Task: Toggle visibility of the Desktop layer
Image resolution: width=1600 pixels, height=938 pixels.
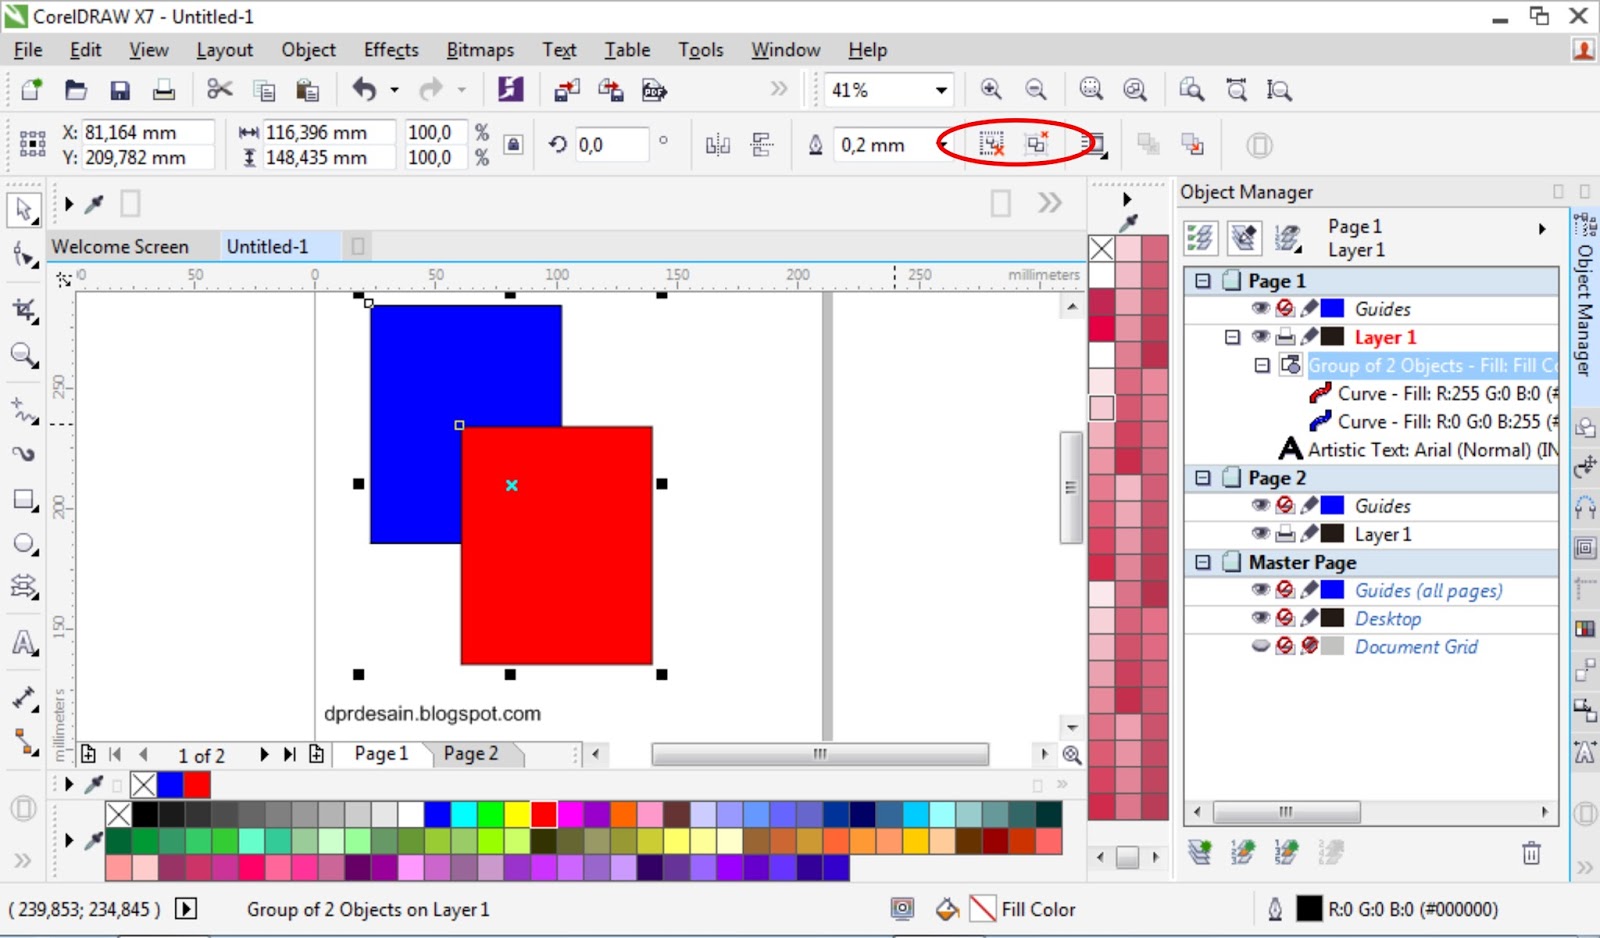Action: (1261, 617)
